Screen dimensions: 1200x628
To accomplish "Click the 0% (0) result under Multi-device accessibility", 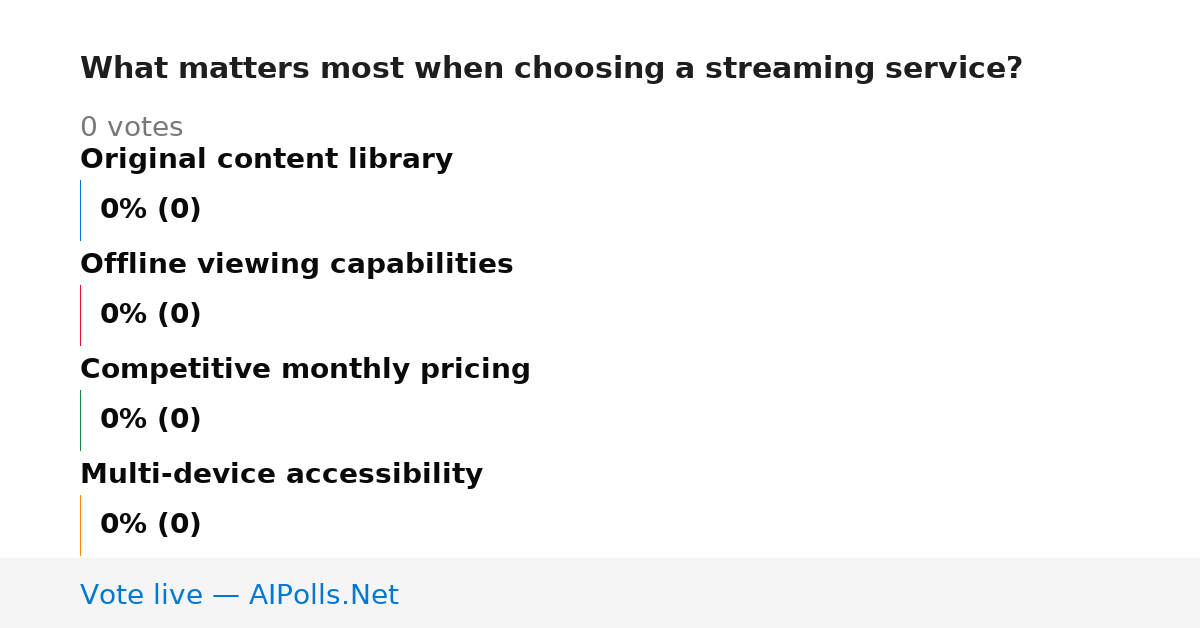I will click(x=151, y=525).
